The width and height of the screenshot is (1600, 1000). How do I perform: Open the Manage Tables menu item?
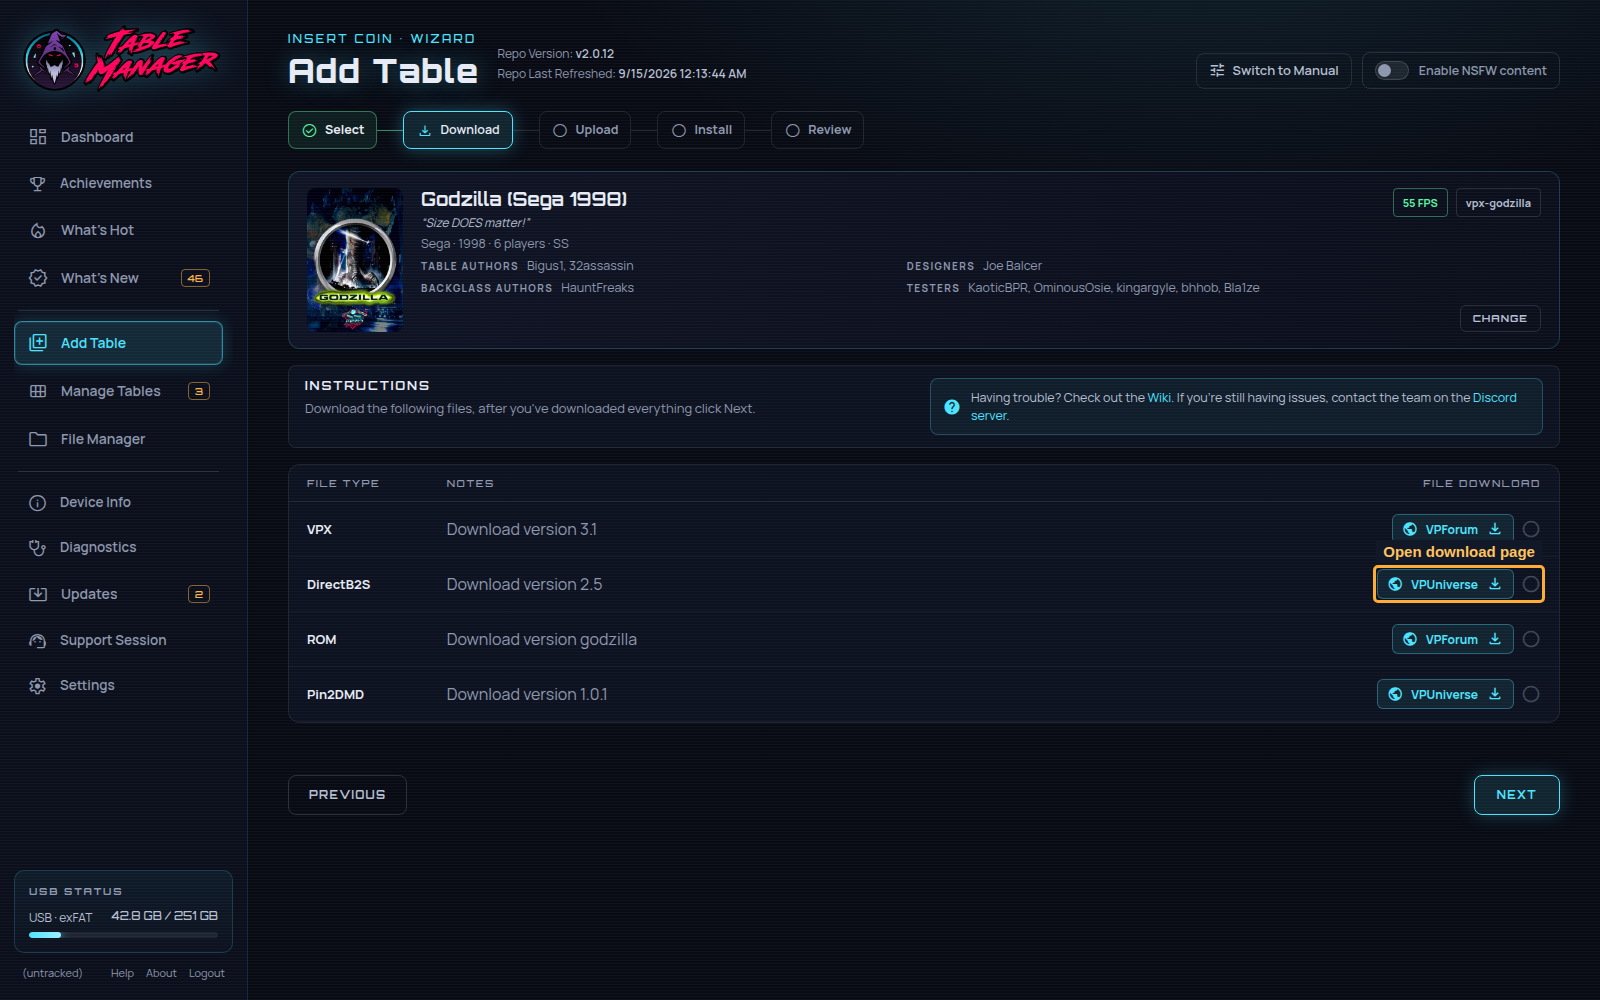coord(118,391)
